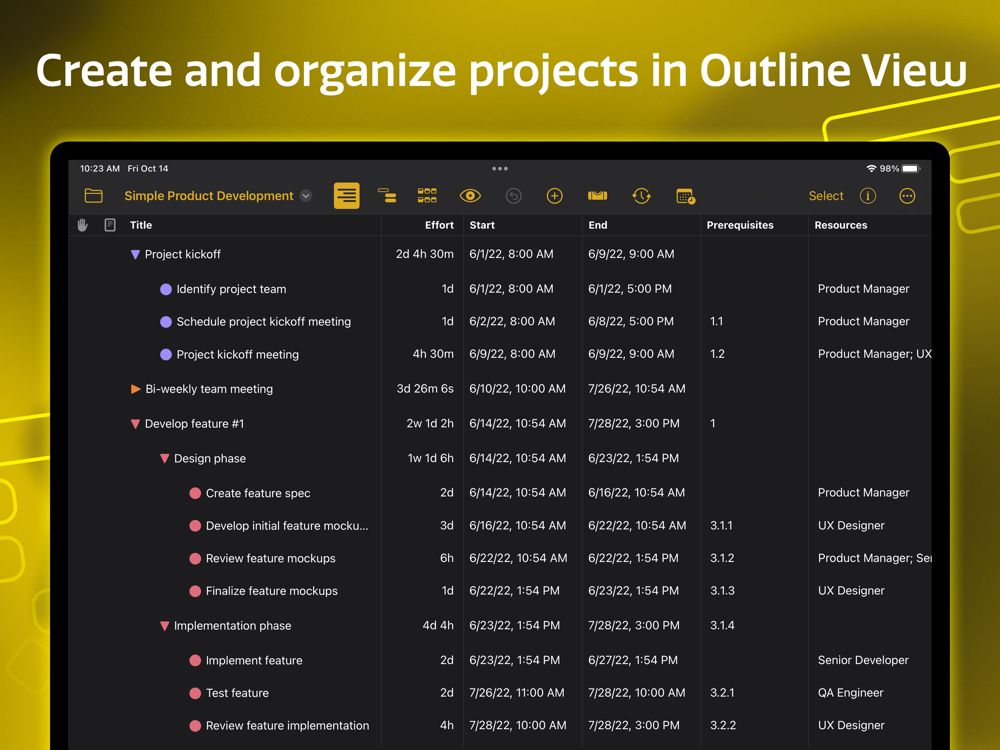Select the Implementation phase group title
Screen dimensions: 1000x750
(x=233, y=626)
